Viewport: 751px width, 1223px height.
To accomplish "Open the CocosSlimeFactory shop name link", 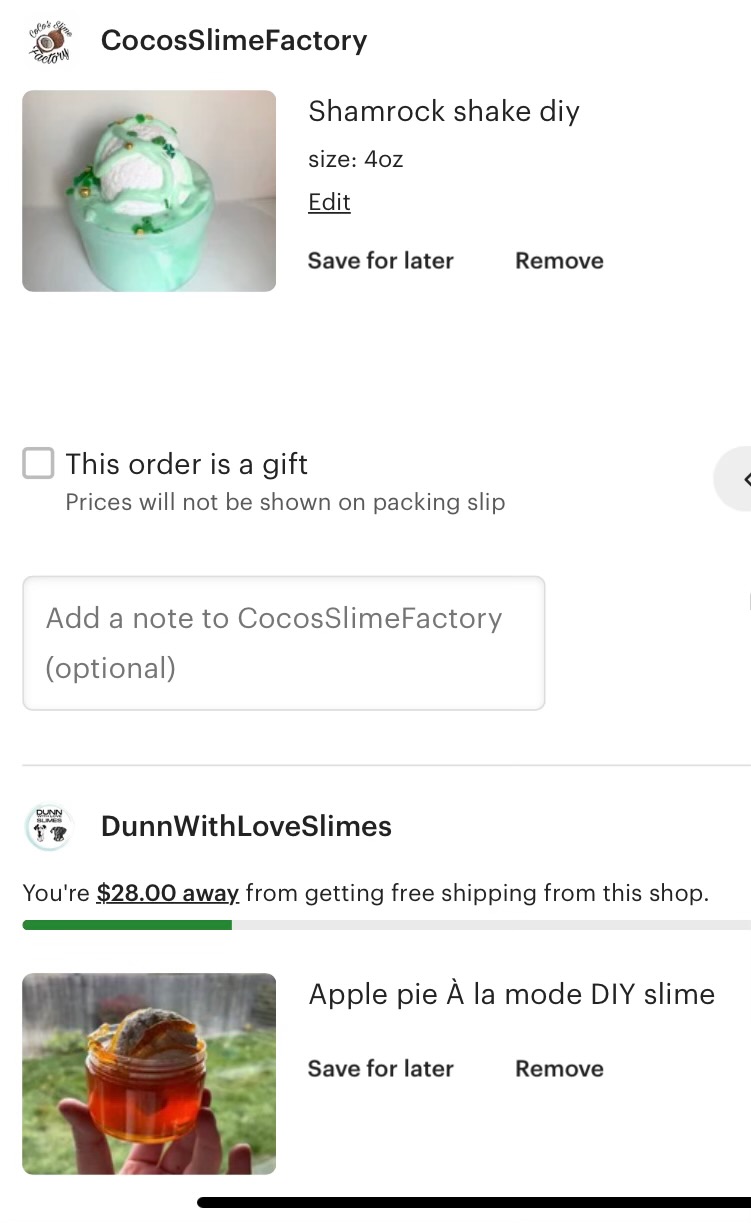I will (234, 41).
